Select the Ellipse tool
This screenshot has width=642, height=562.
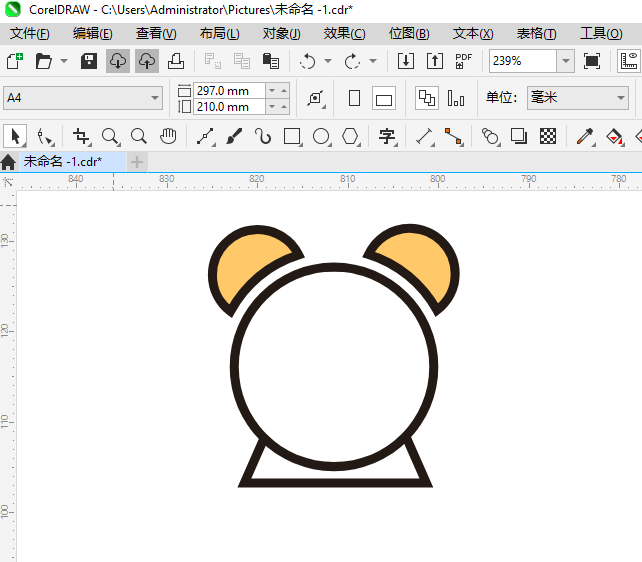[321, 136]
